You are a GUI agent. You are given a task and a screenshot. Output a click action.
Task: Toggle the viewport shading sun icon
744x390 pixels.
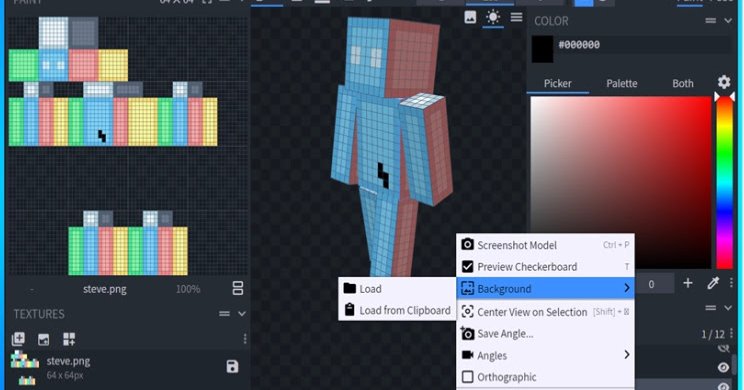pyautogui.click(x=493, y=18)
